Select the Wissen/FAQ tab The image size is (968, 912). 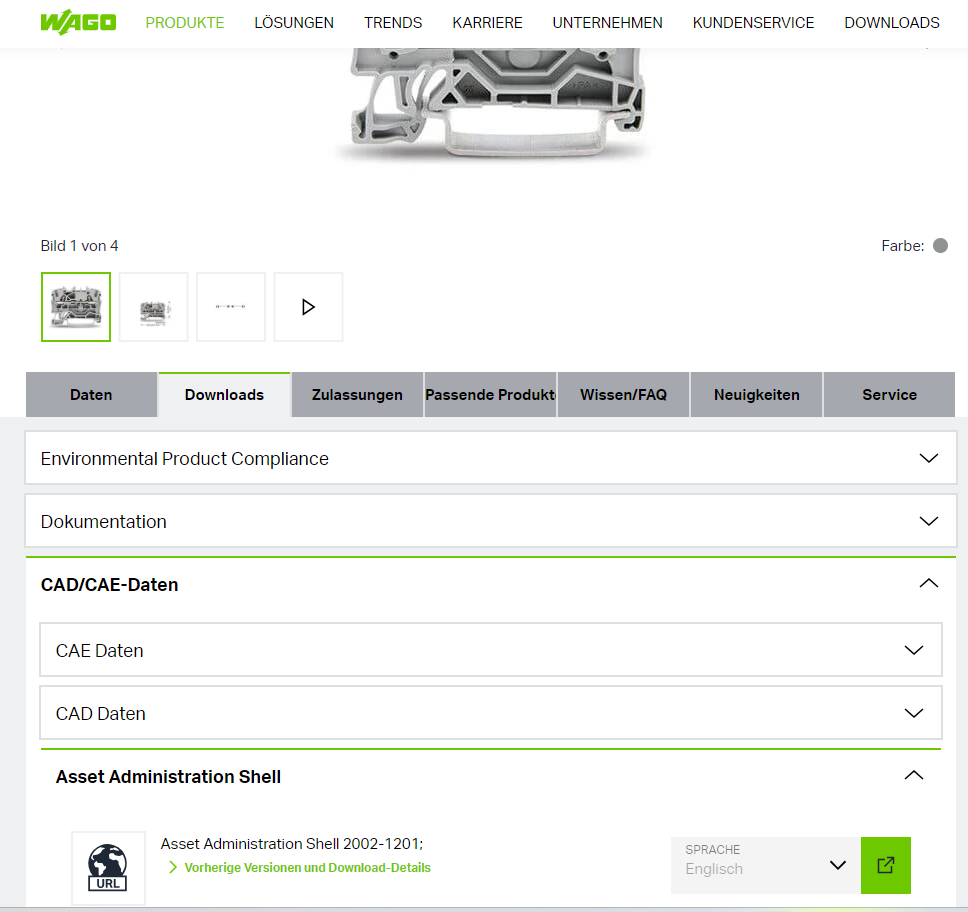click(622, 394)
